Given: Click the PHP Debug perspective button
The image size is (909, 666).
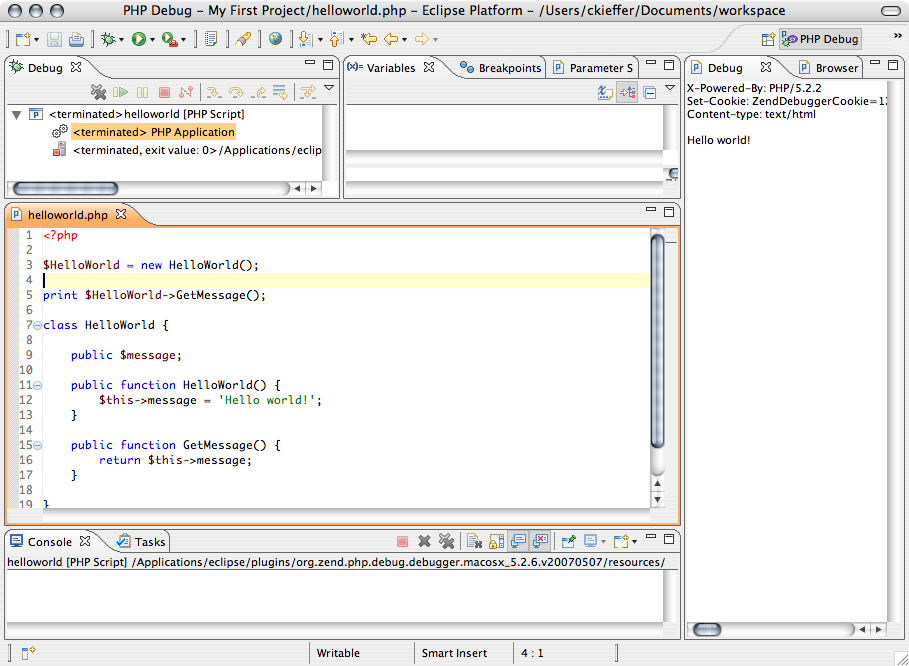Looking at the screenshot, I should point(820,39).
